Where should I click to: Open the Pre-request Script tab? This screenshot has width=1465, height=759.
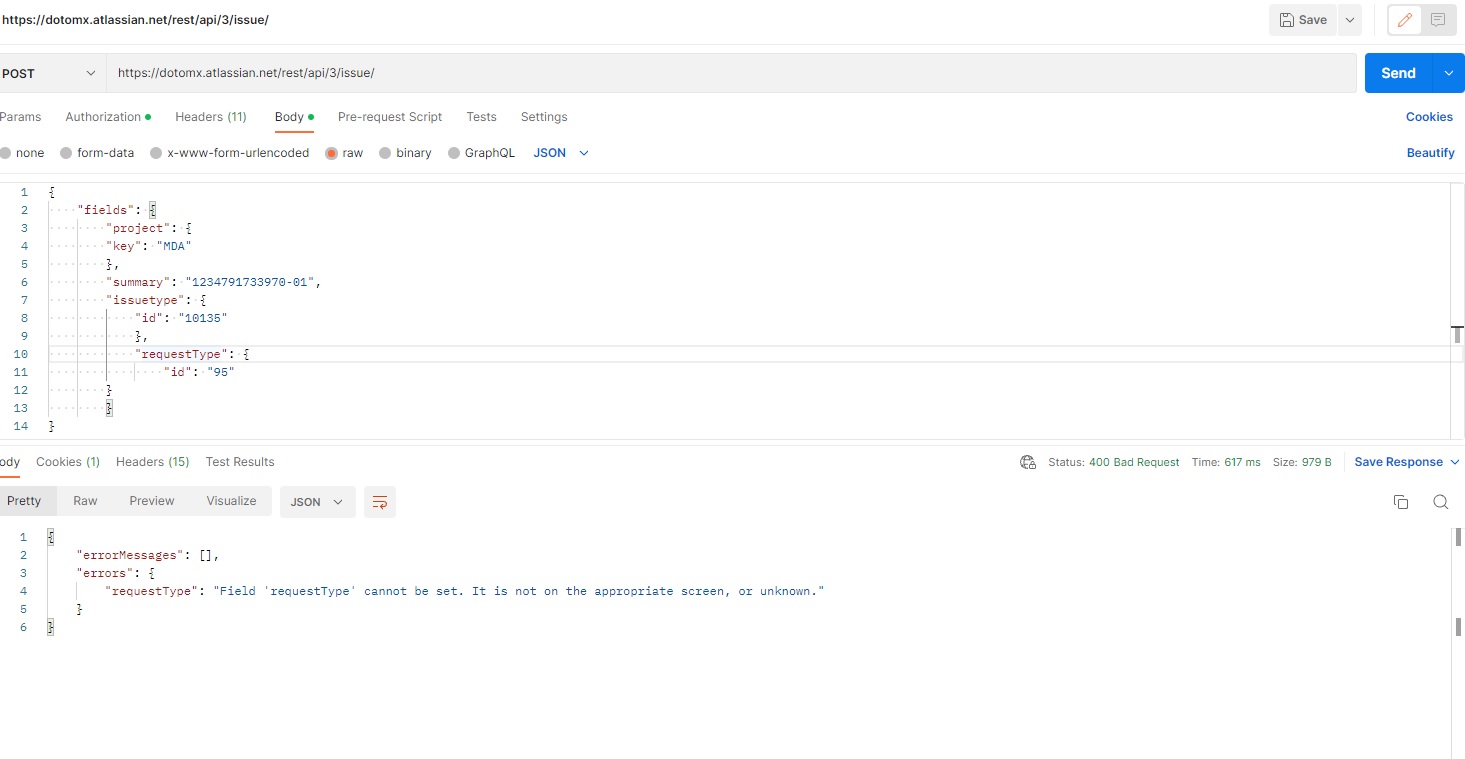(390, 117)
